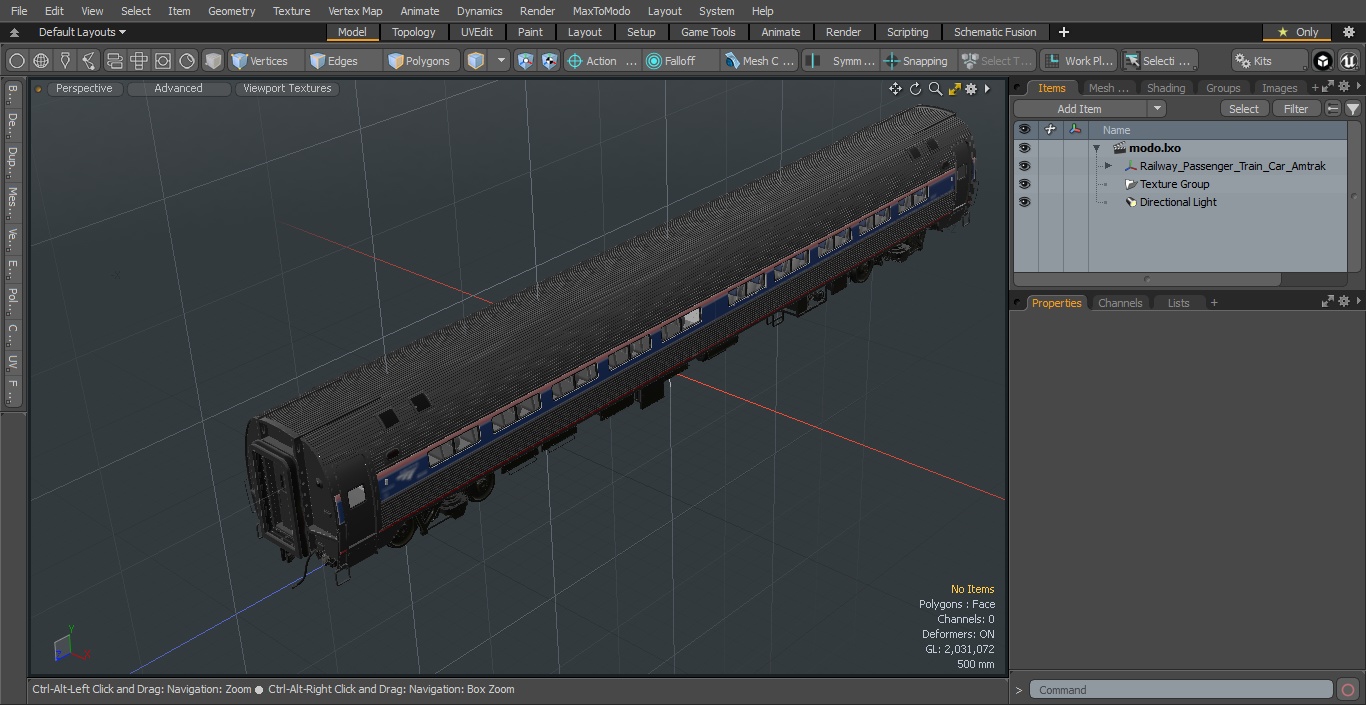The width and height of the screenshot is (1366, 705).
Task: Click the solid gray cube icon
Action: pos(213,61)
